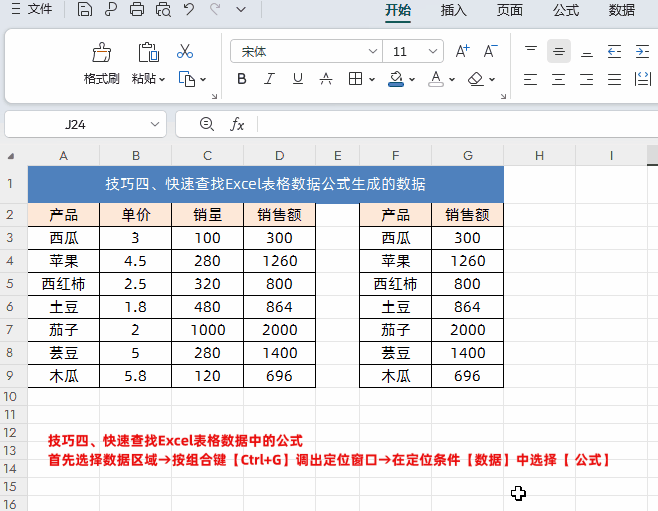Click the Save As icon beside Save
This screenshot has height=511, width=658.
coord(111,9)
